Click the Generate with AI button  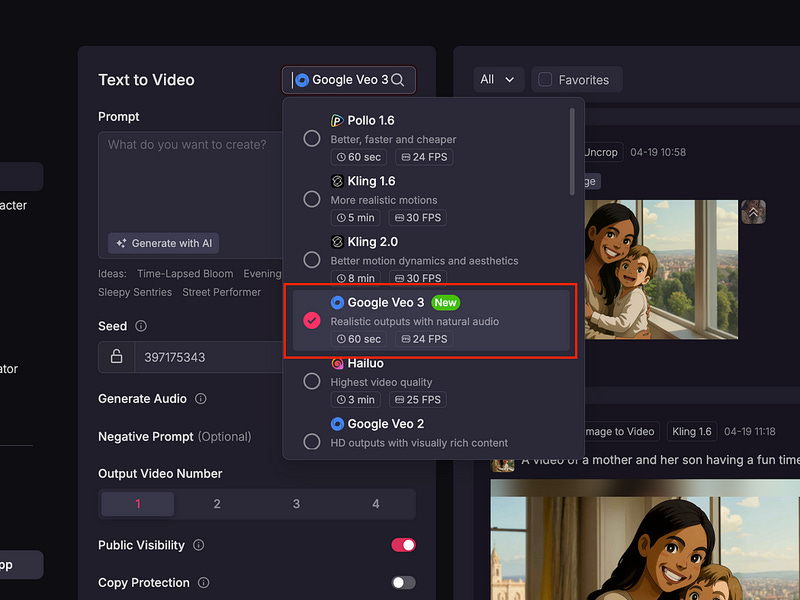(x=164, y=243)
